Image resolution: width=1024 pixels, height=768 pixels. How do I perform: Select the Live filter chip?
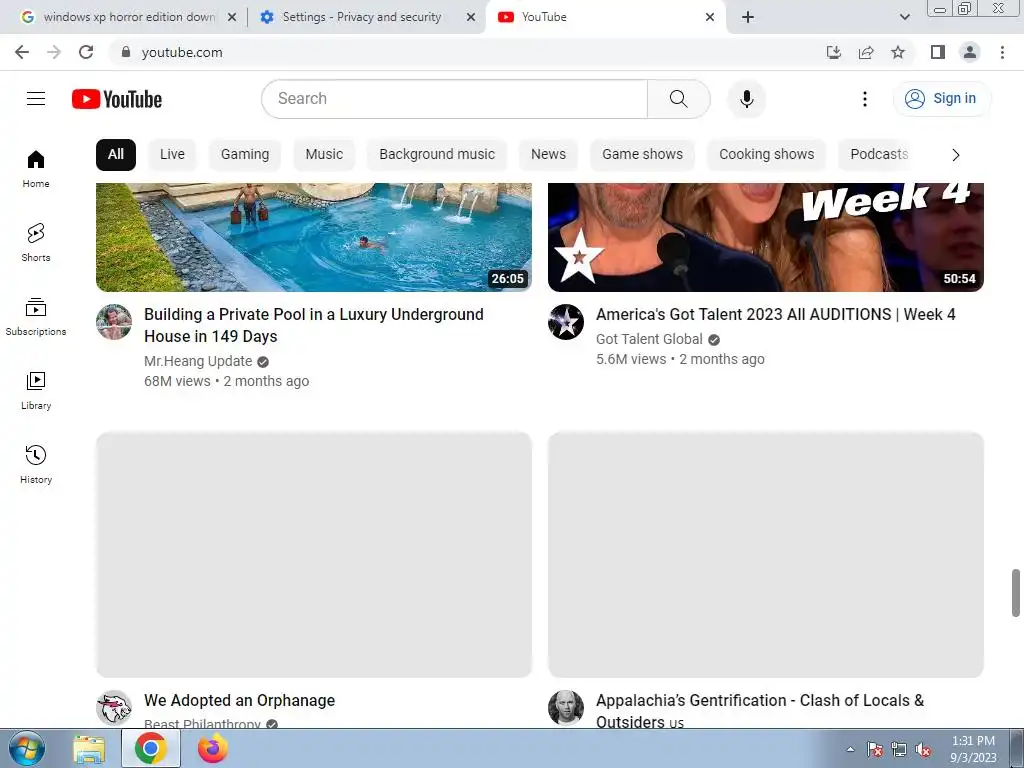(x=172, y=155)
